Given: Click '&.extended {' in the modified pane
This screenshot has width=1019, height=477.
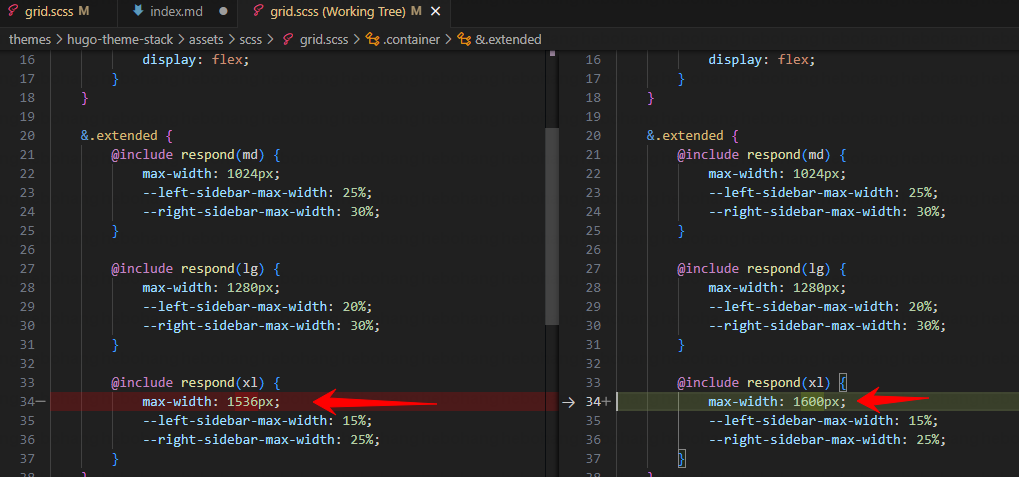Looking at the screenshot, I should pos(693,136).
